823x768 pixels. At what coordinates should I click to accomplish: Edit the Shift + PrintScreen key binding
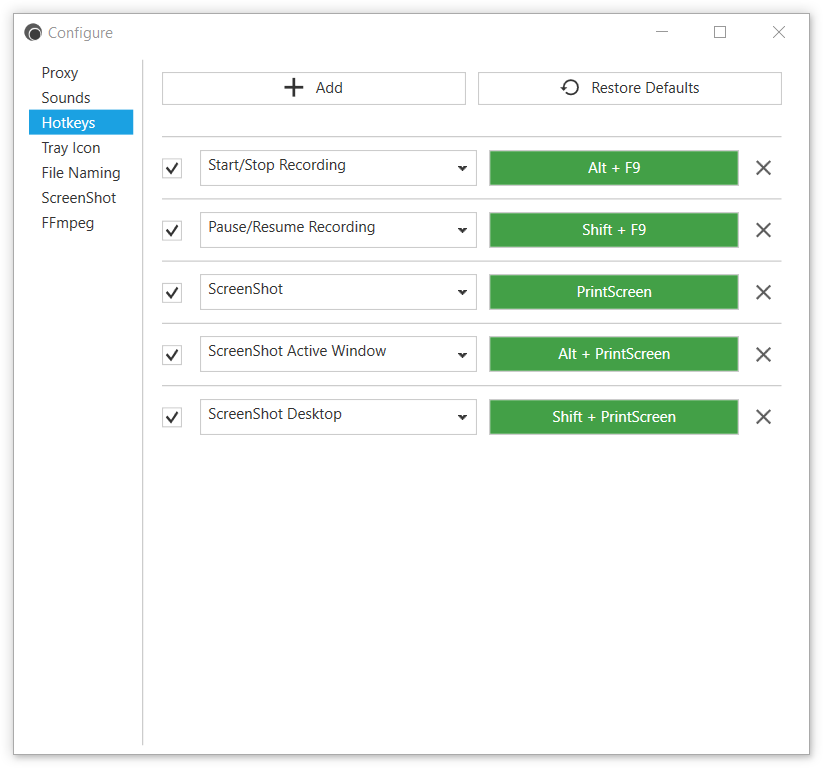614,417
